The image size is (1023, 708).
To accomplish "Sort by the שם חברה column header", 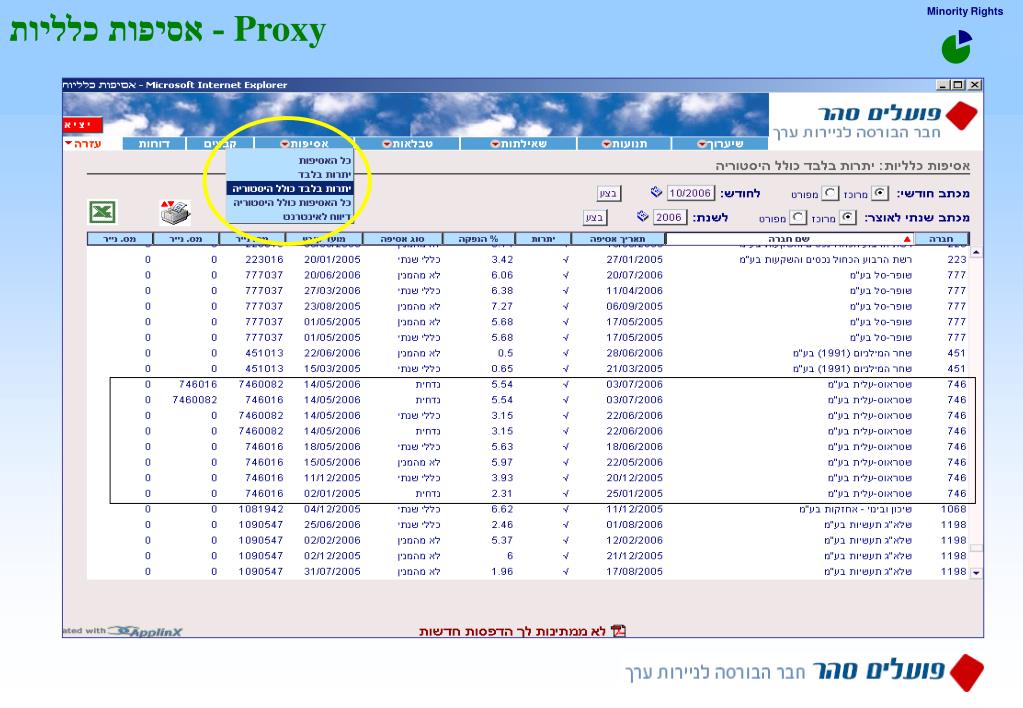I will pyautogui.click(x=788, y=239).
